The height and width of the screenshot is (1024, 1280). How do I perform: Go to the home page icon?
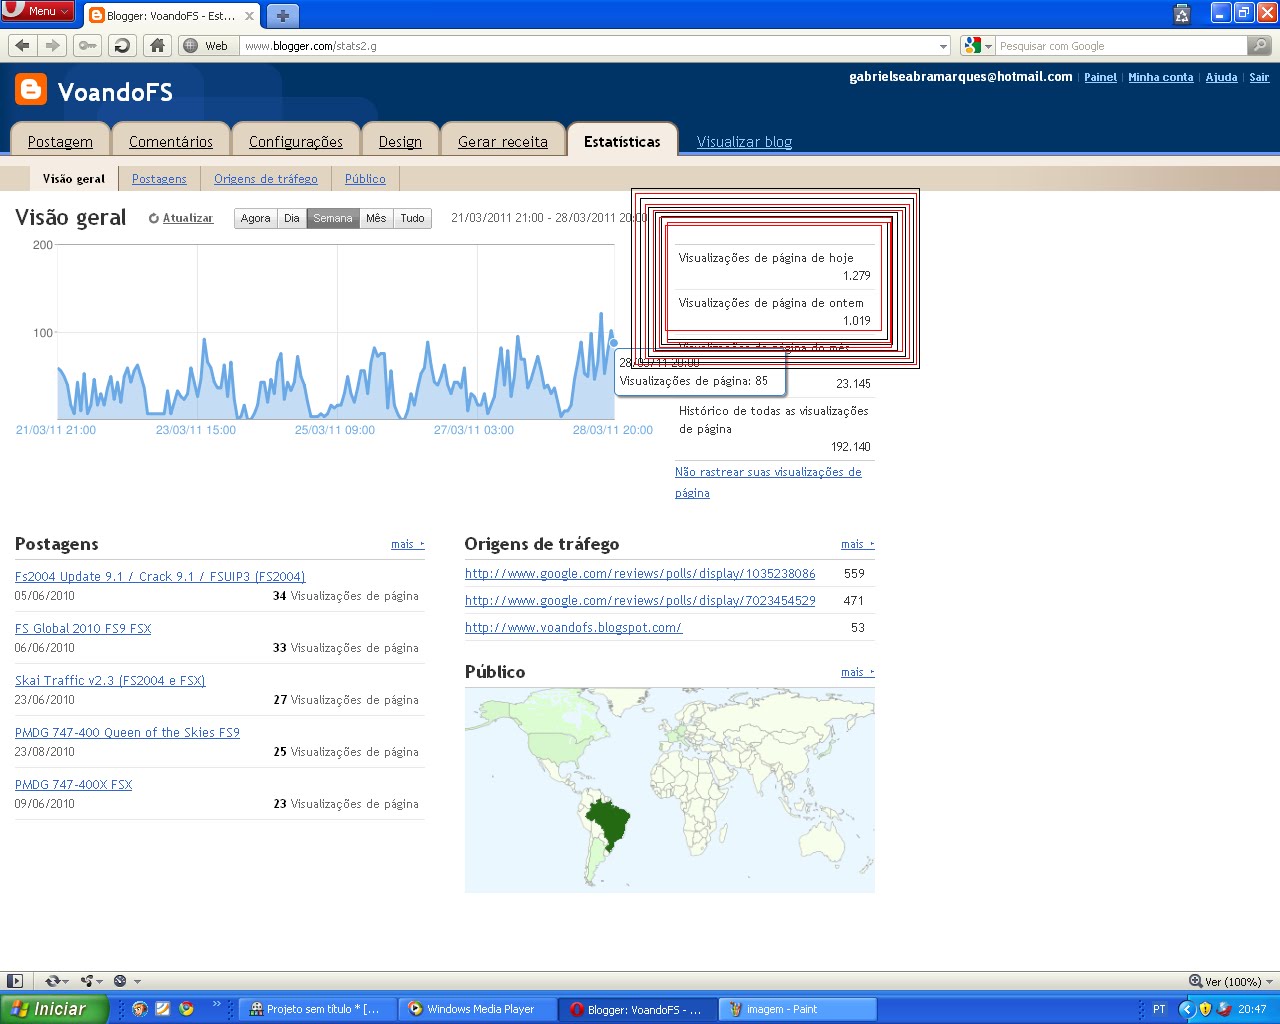157,45
